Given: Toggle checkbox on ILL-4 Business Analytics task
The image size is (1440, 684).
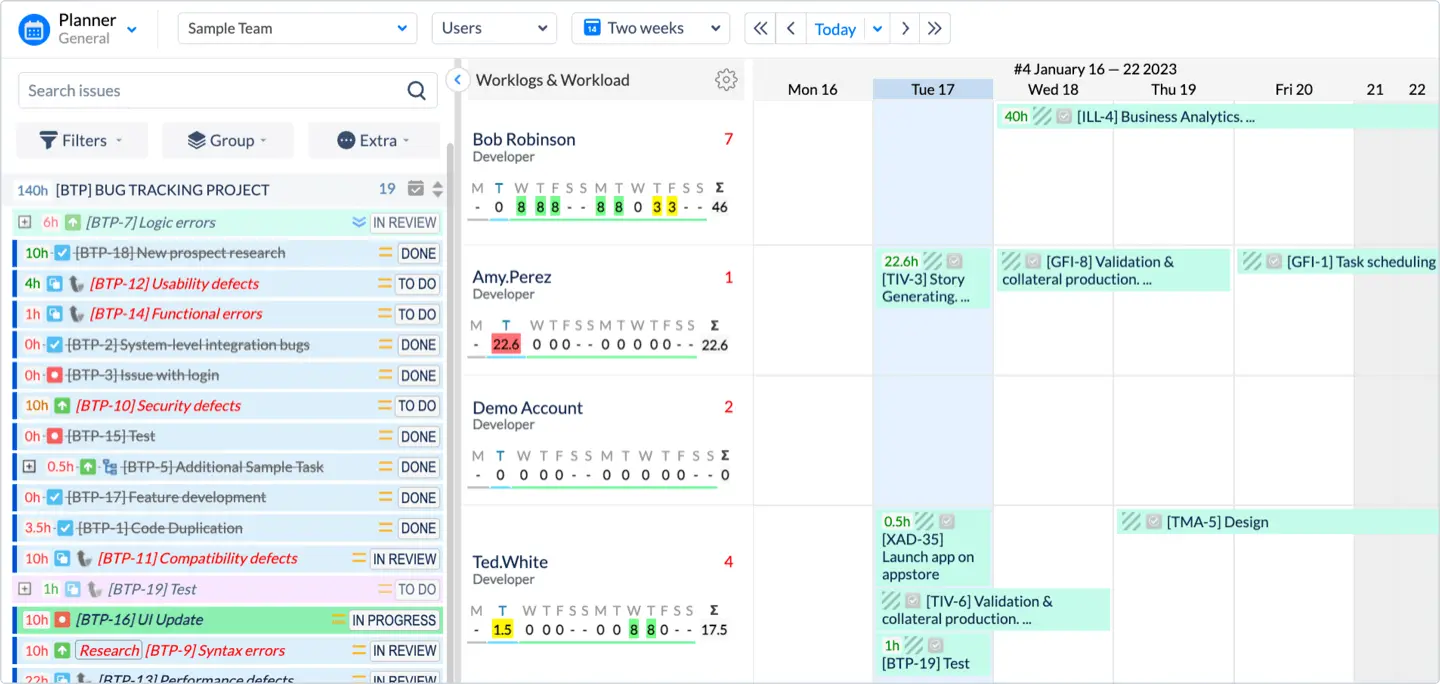Looking at the screenshot, I should point(1064,117).
